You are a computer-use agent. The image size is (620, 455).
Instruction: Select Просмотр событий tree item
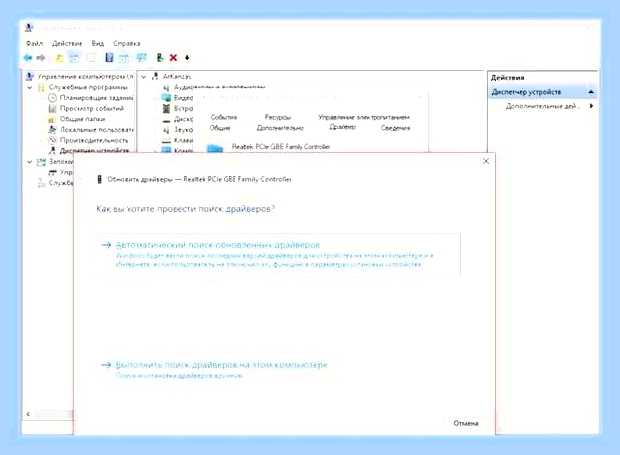coord(92,108)
